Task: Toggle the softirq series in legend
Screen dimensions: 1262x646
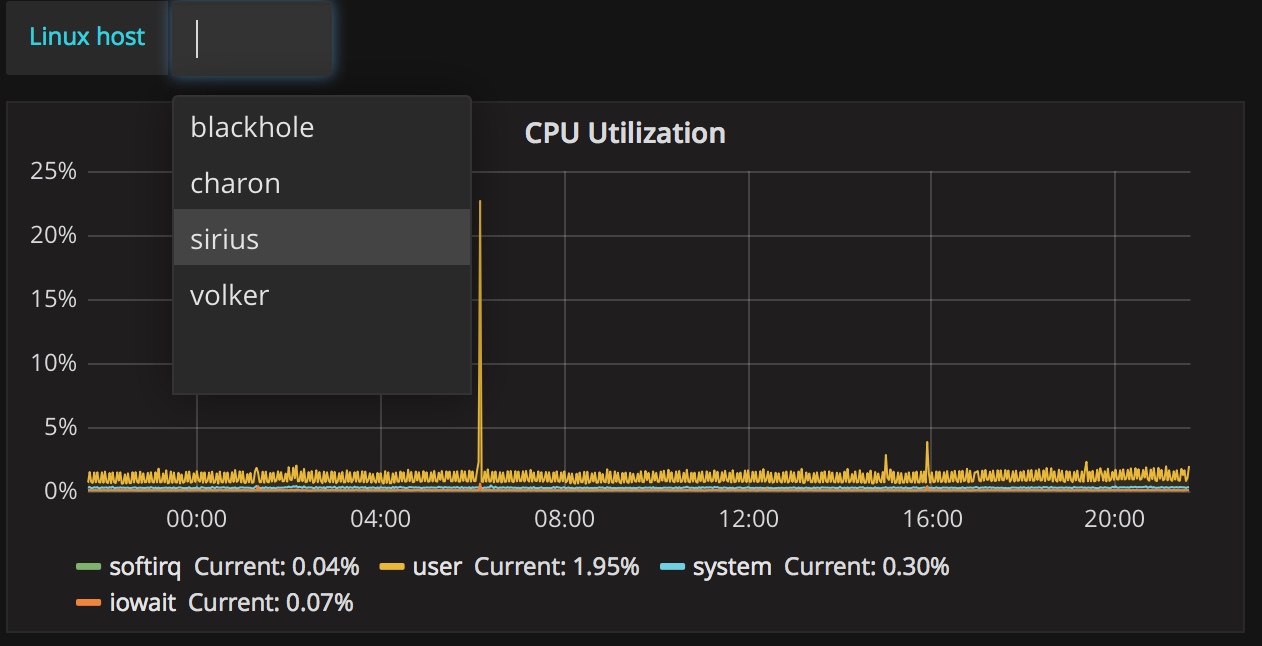Action: (x=145, y=567)
